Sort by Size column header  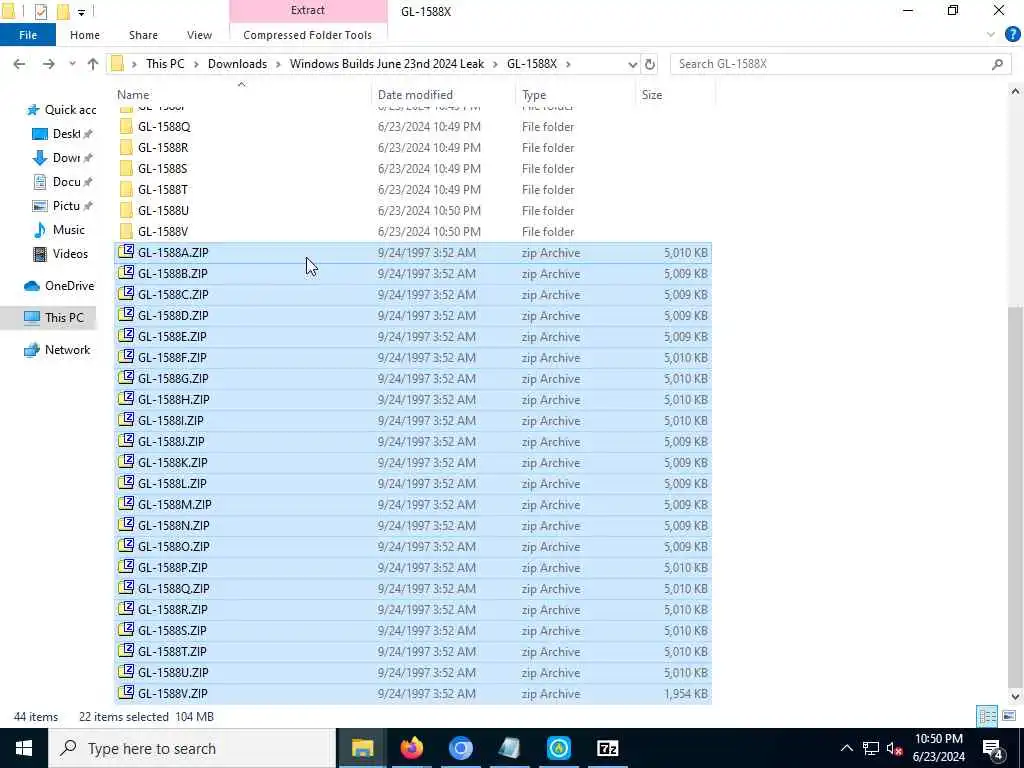tap(652, 95)
